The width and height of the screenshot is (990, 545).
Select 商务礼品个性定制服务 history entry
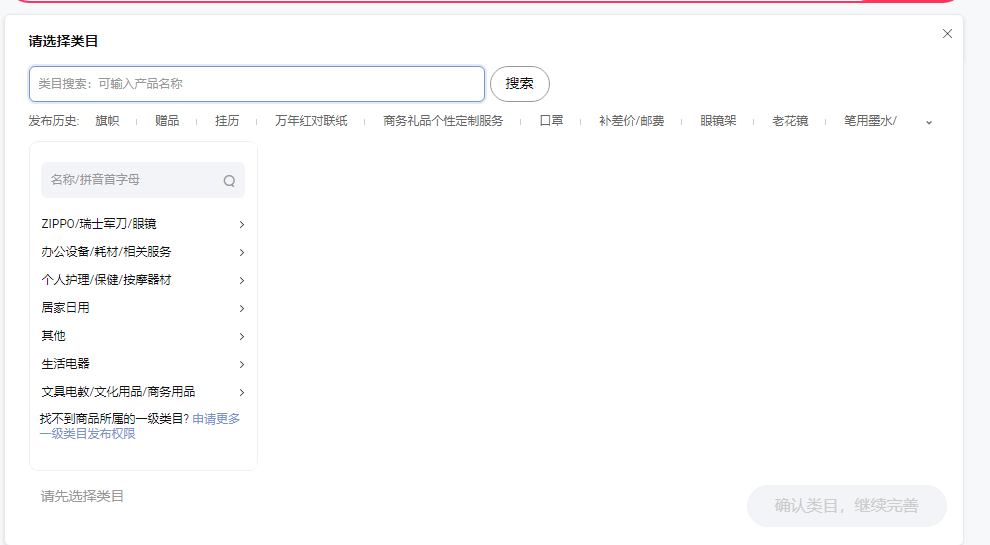[x=443, y=121]
